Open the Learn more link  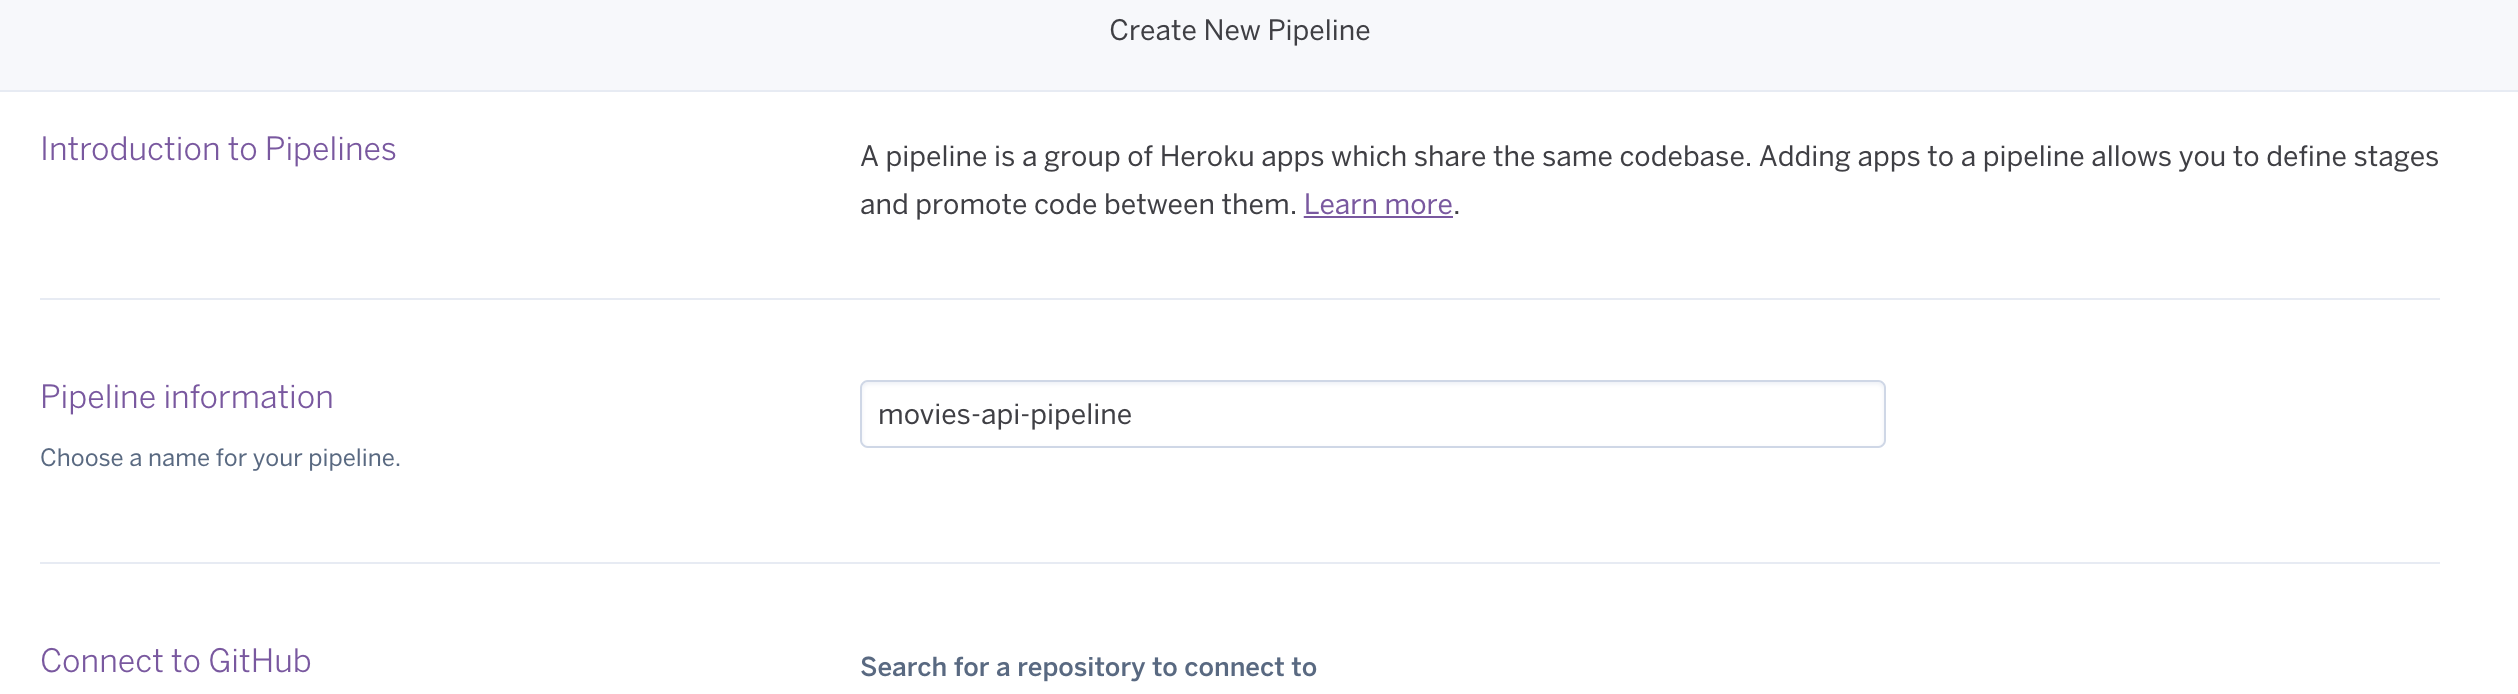1377,204
